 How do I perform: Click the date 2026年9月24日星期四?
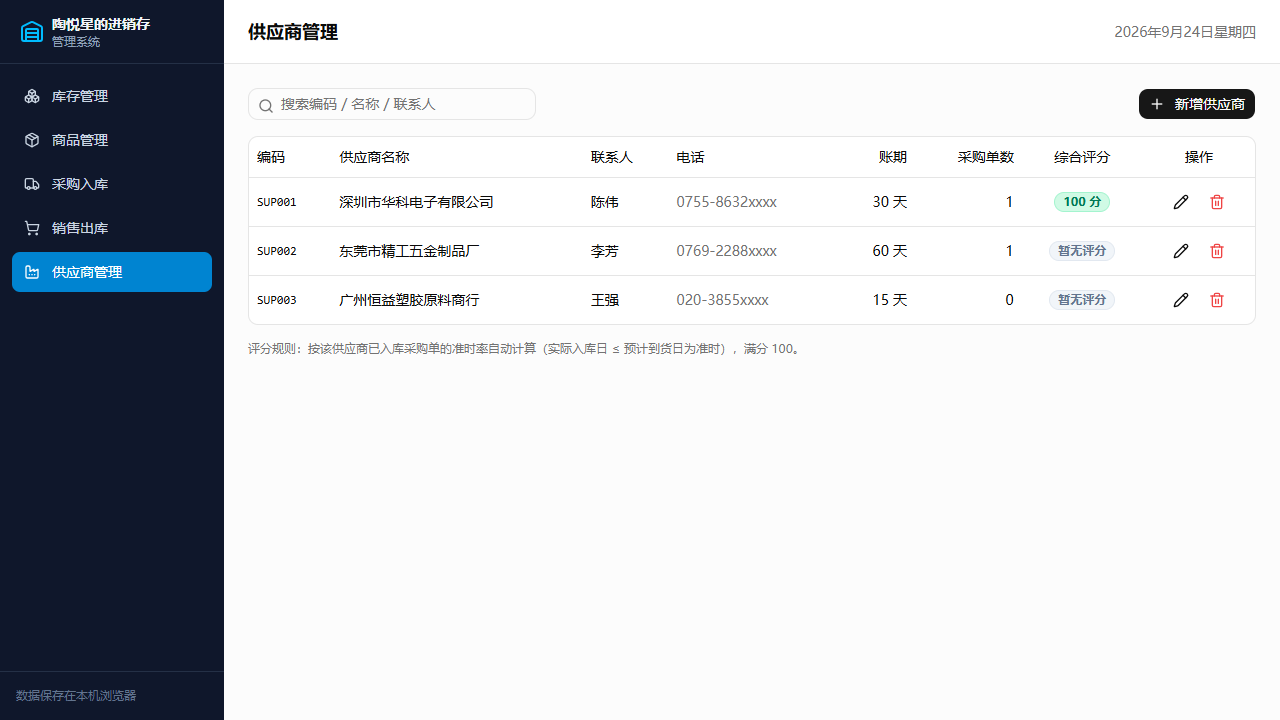point(1185,32)
